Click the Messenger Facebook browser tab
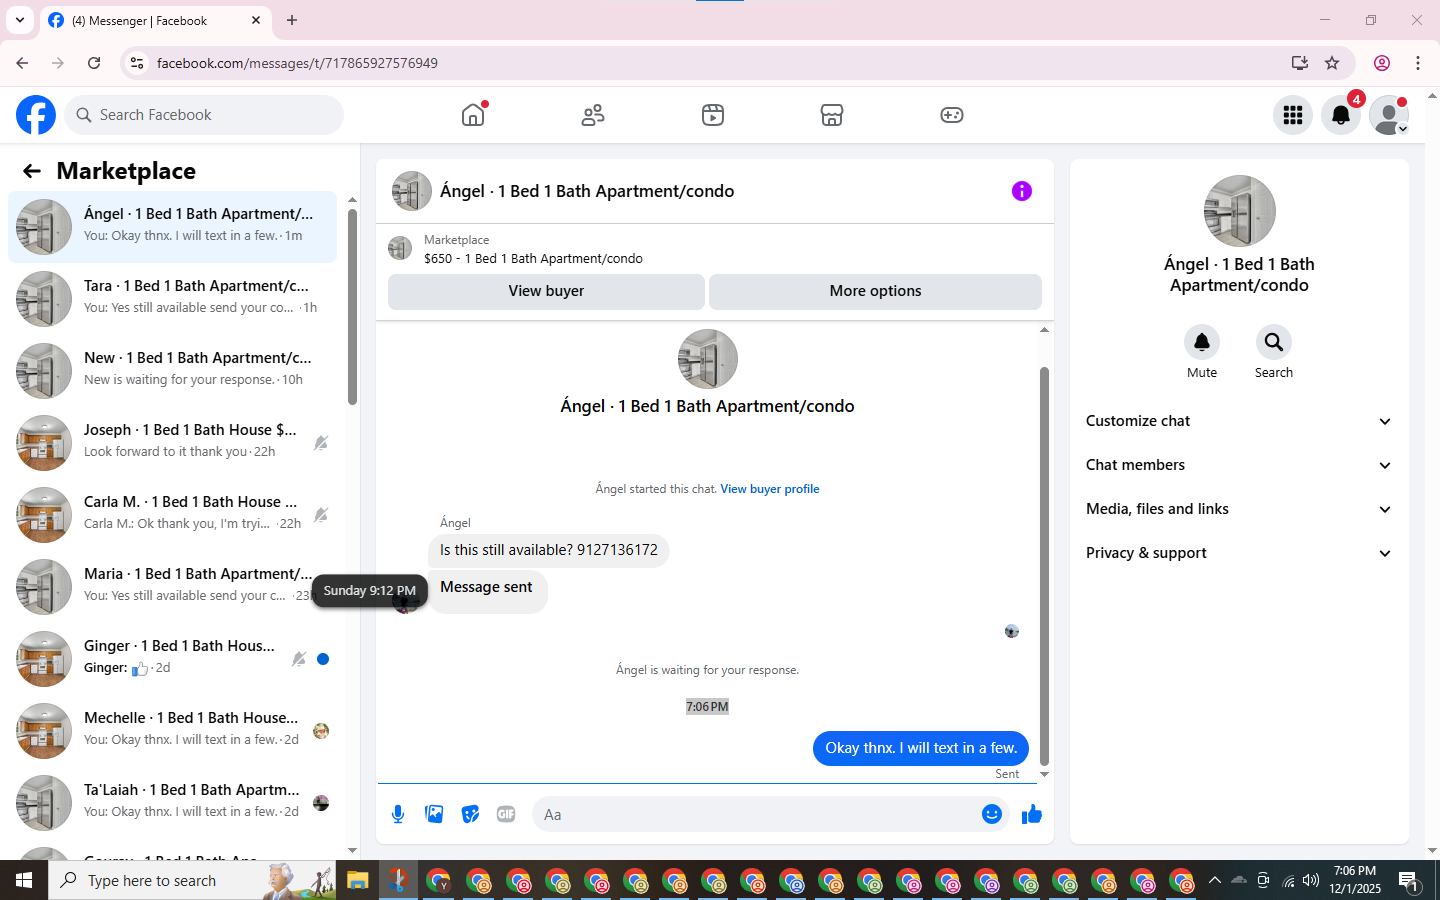This screenshot has width=1440, height=900. click(155, 21)
